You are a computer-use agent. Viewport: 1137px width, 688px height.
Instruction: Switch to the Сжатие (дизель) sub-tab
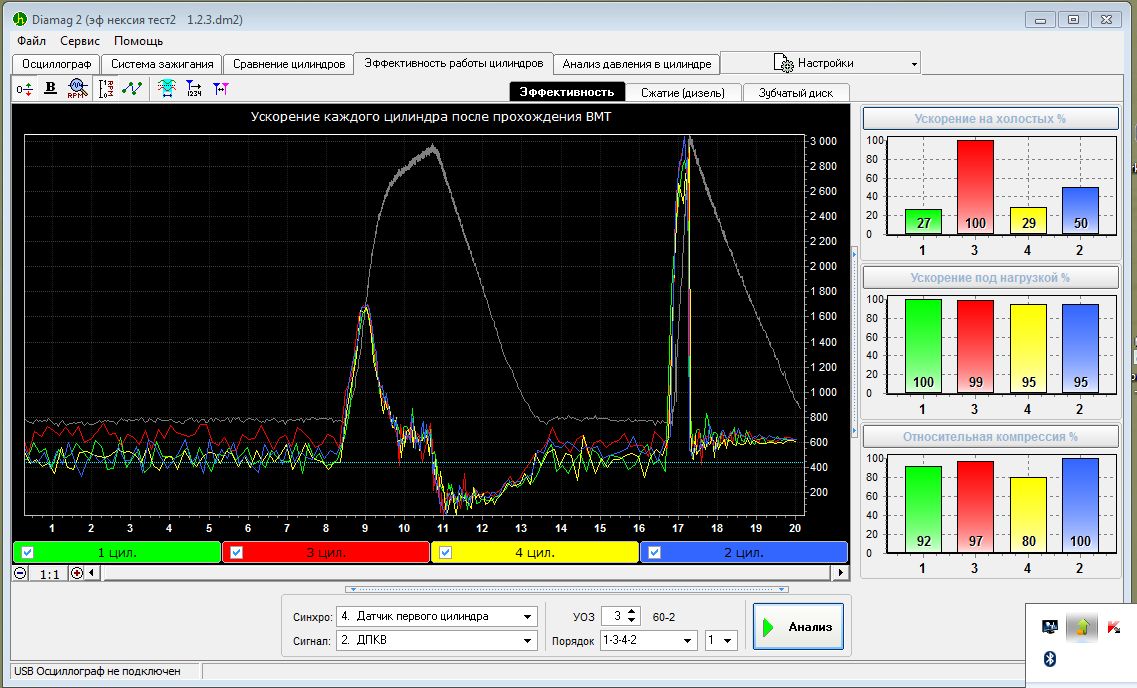[x=682, y=93]
